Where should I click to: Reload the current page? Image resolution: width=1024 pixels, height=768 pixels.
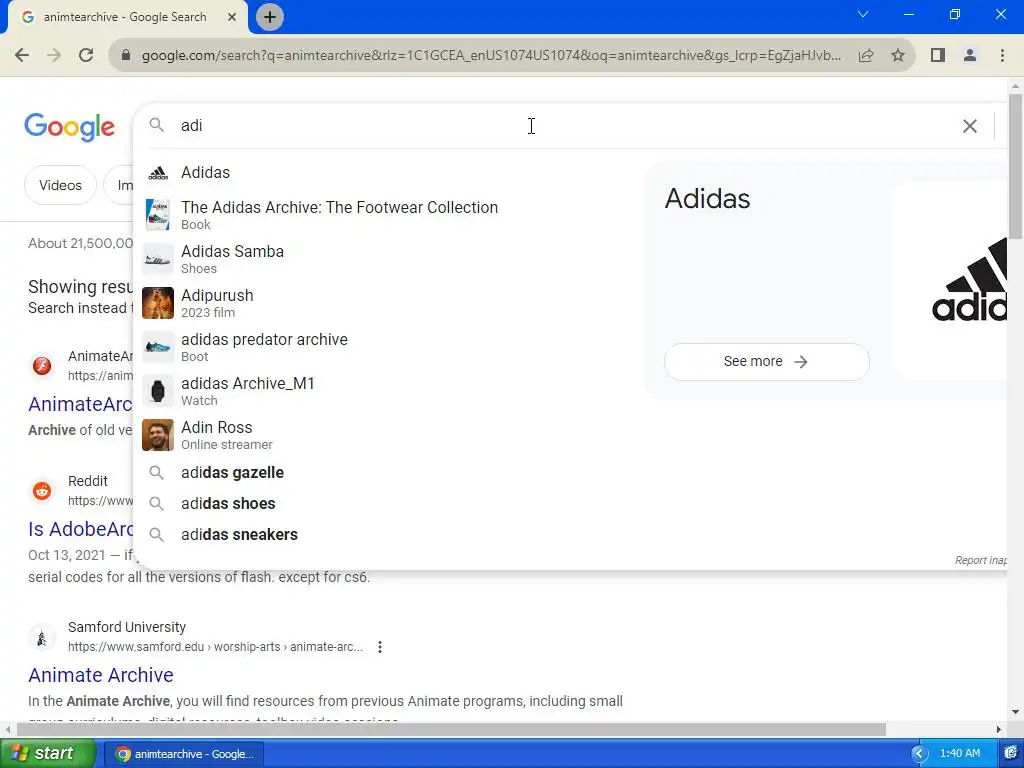click(86, 56)
